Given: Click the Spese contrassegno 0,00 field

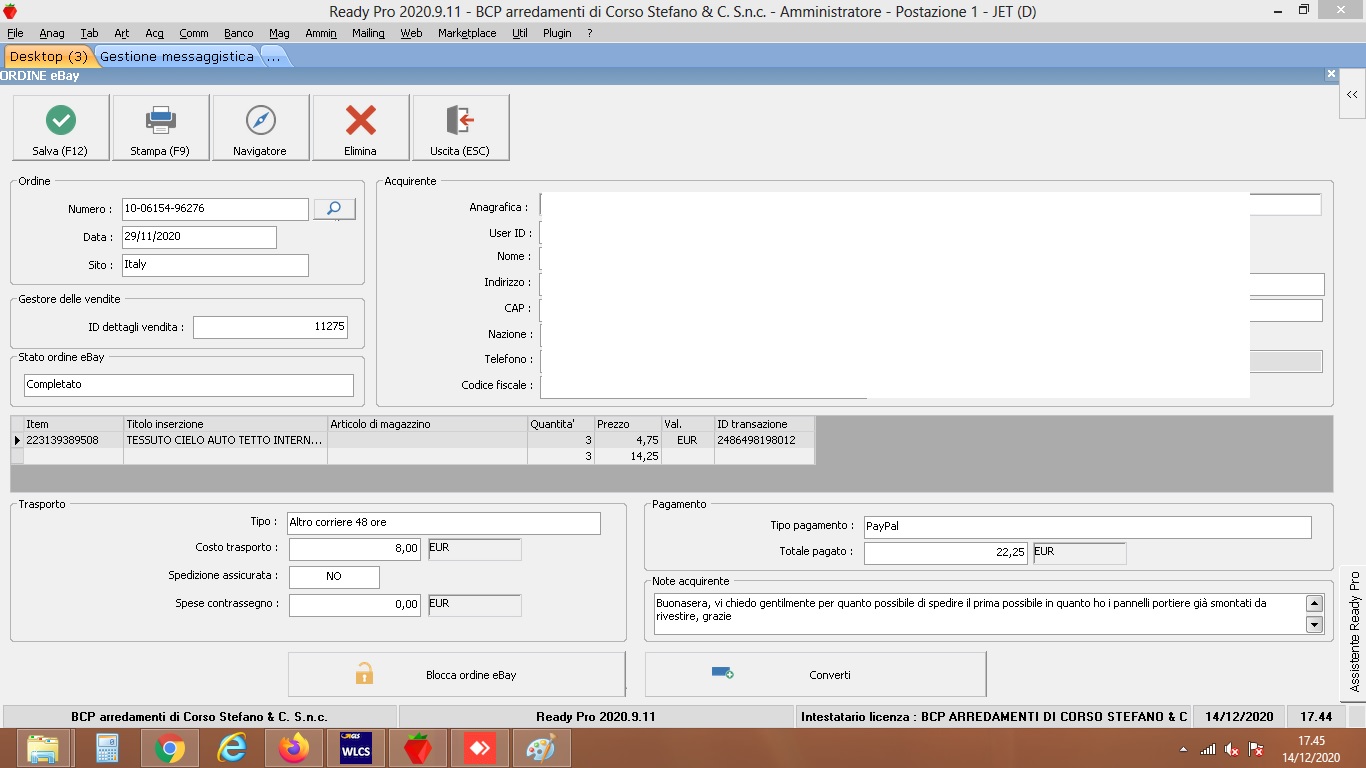Looking at the screenshot, I should click(355, 605).
